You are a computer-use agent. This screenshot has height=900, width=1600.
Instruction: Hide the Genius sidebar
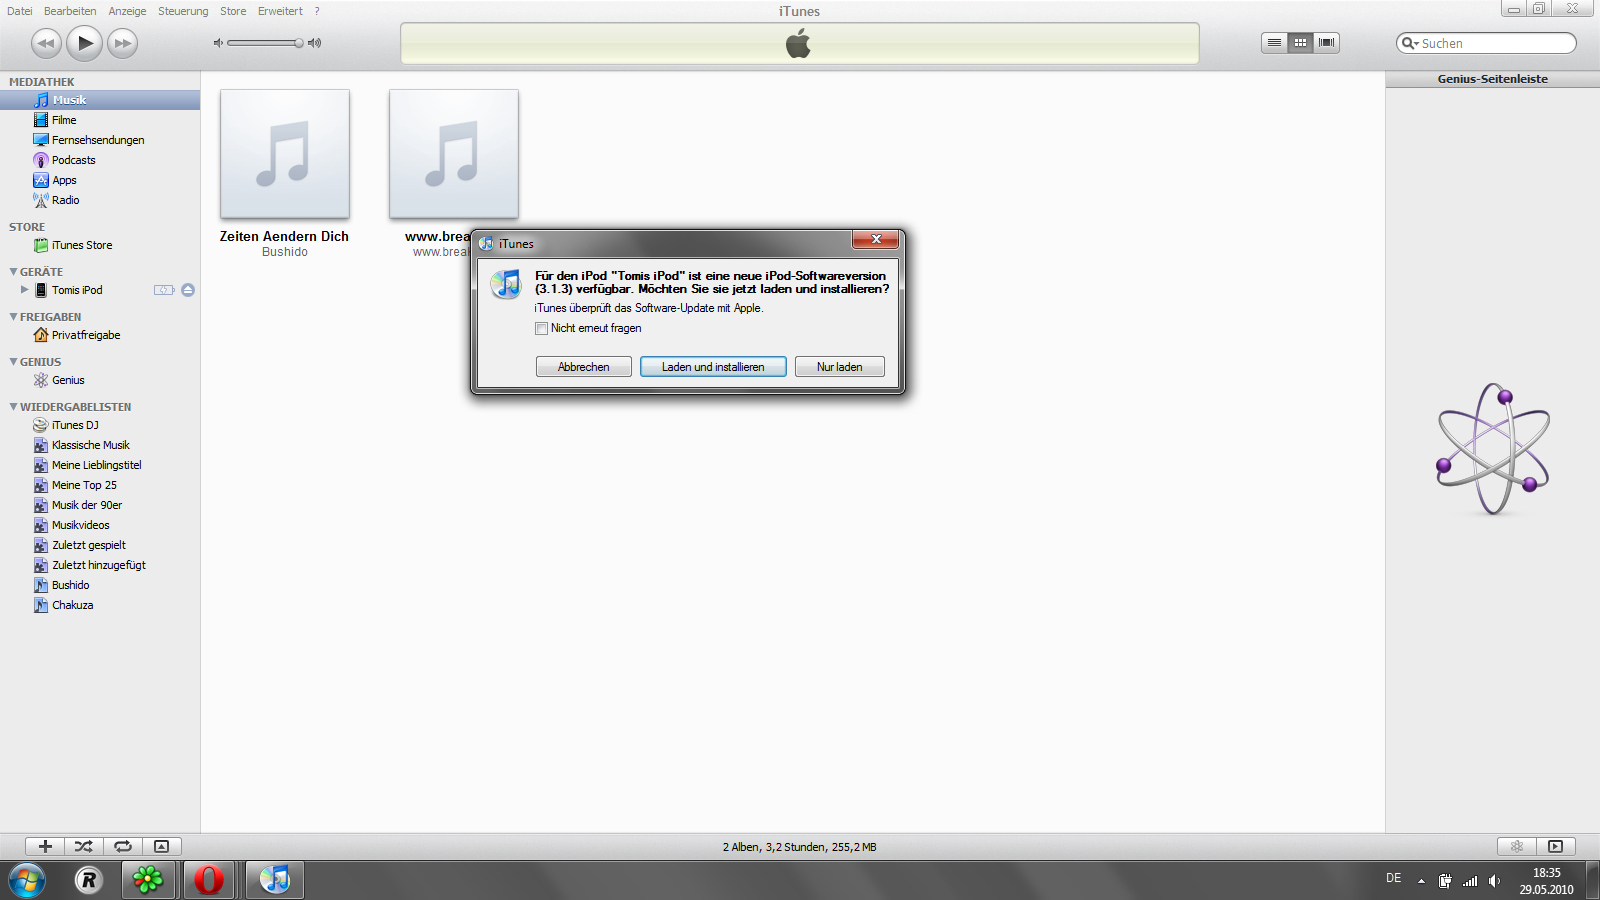coord(1556,846)
